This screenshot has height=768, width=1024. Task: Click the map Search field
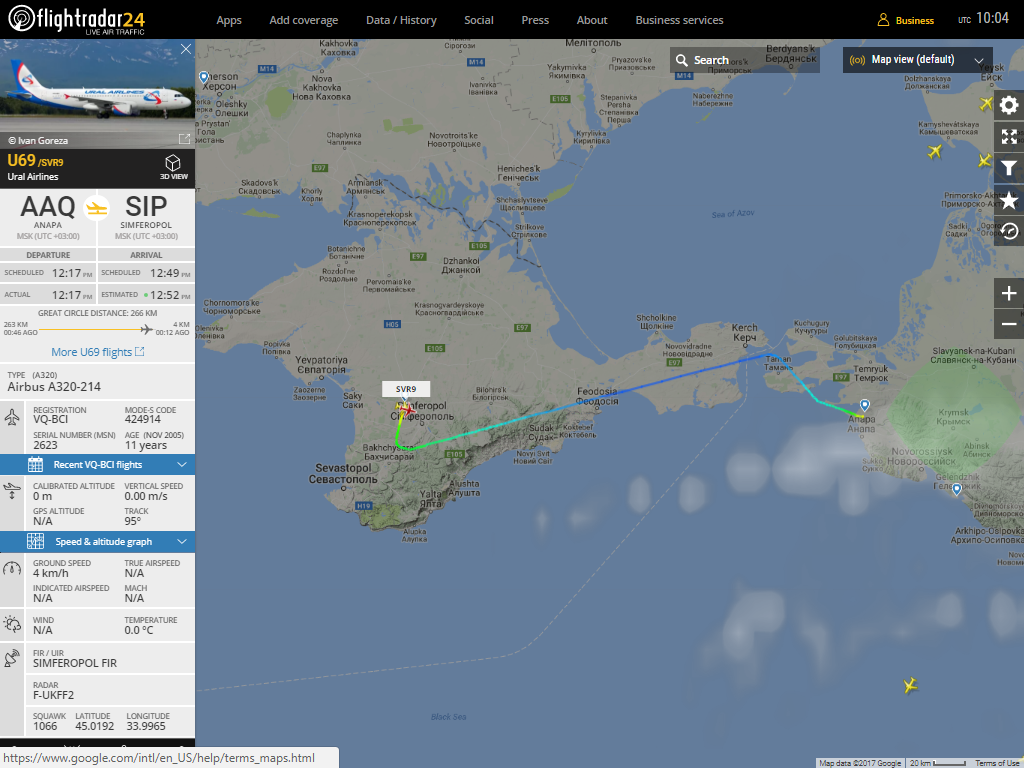point(744,60)
